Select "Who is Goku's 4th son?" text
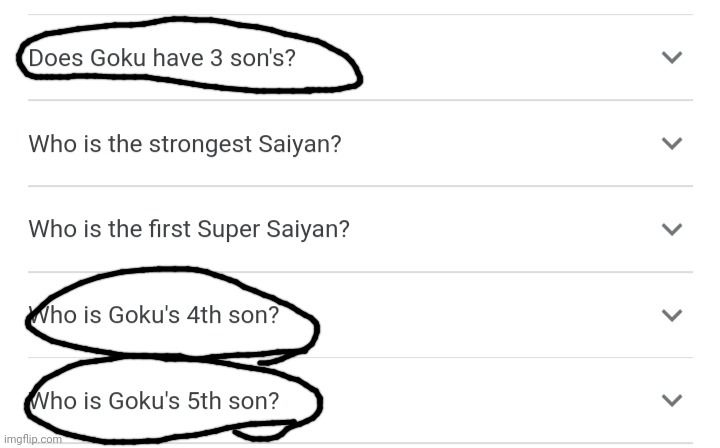Image resolution: width=720 pixels, height=448 pixels. click(154, 315)
